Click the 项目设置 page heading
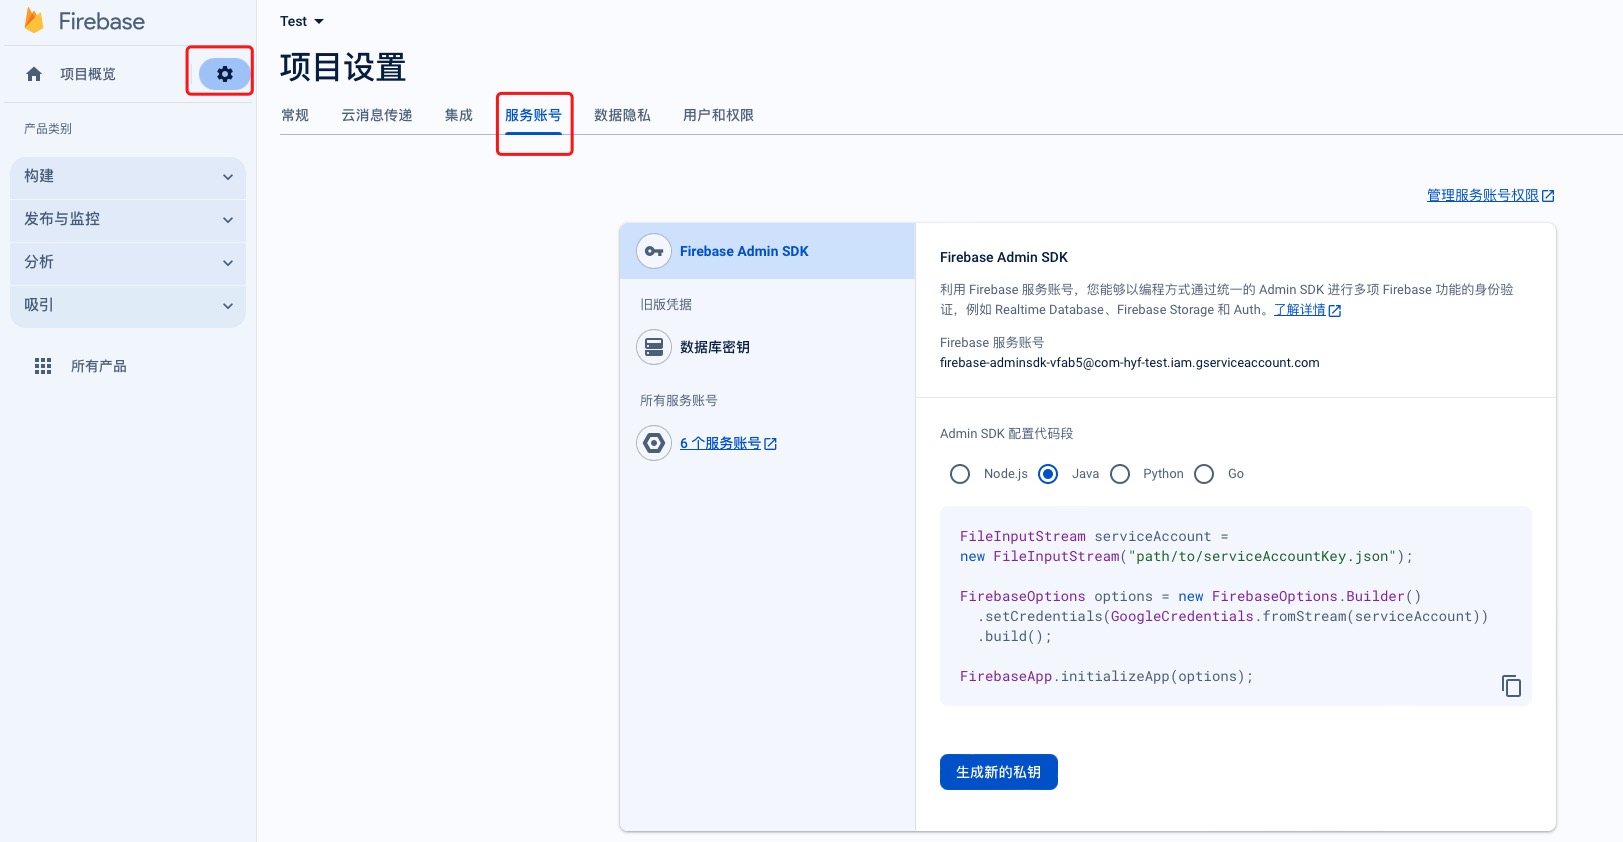This screenshot has width=1623, height=842. point(343,67)
